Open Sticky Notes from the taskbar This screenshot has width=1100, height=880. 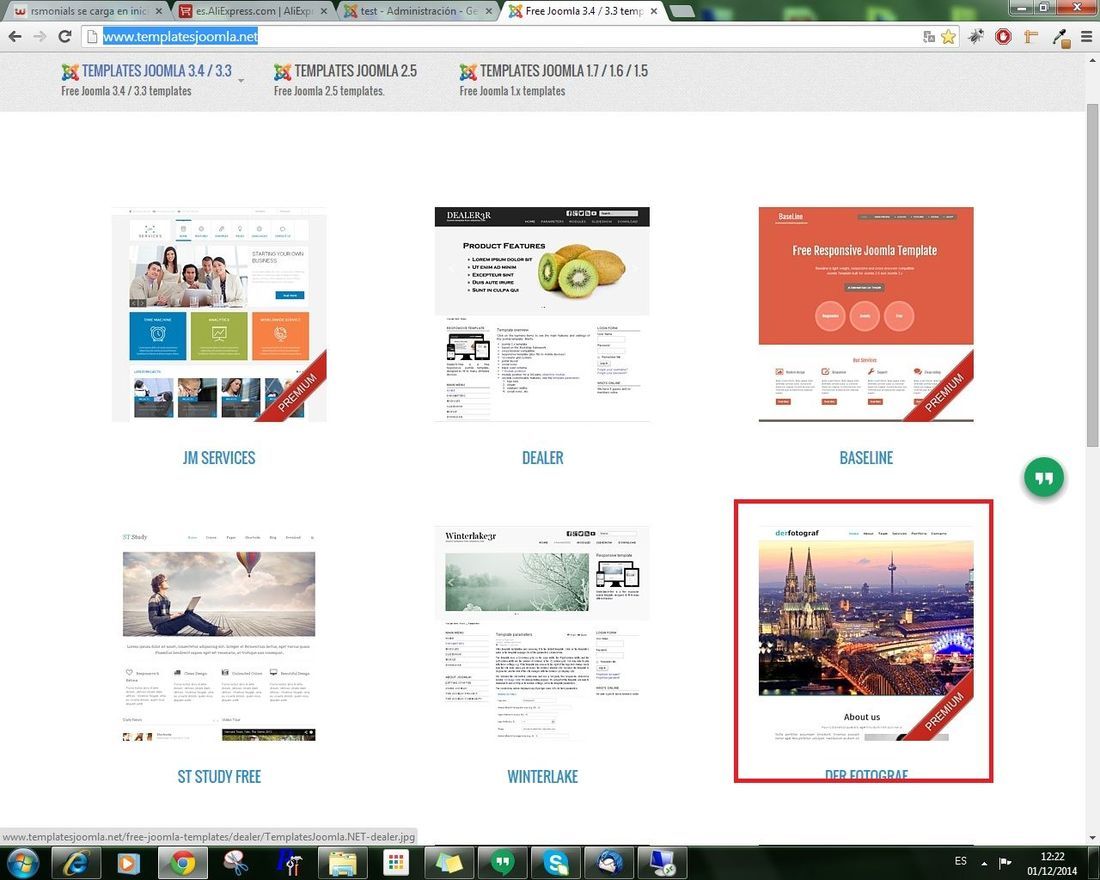point(449,863)
